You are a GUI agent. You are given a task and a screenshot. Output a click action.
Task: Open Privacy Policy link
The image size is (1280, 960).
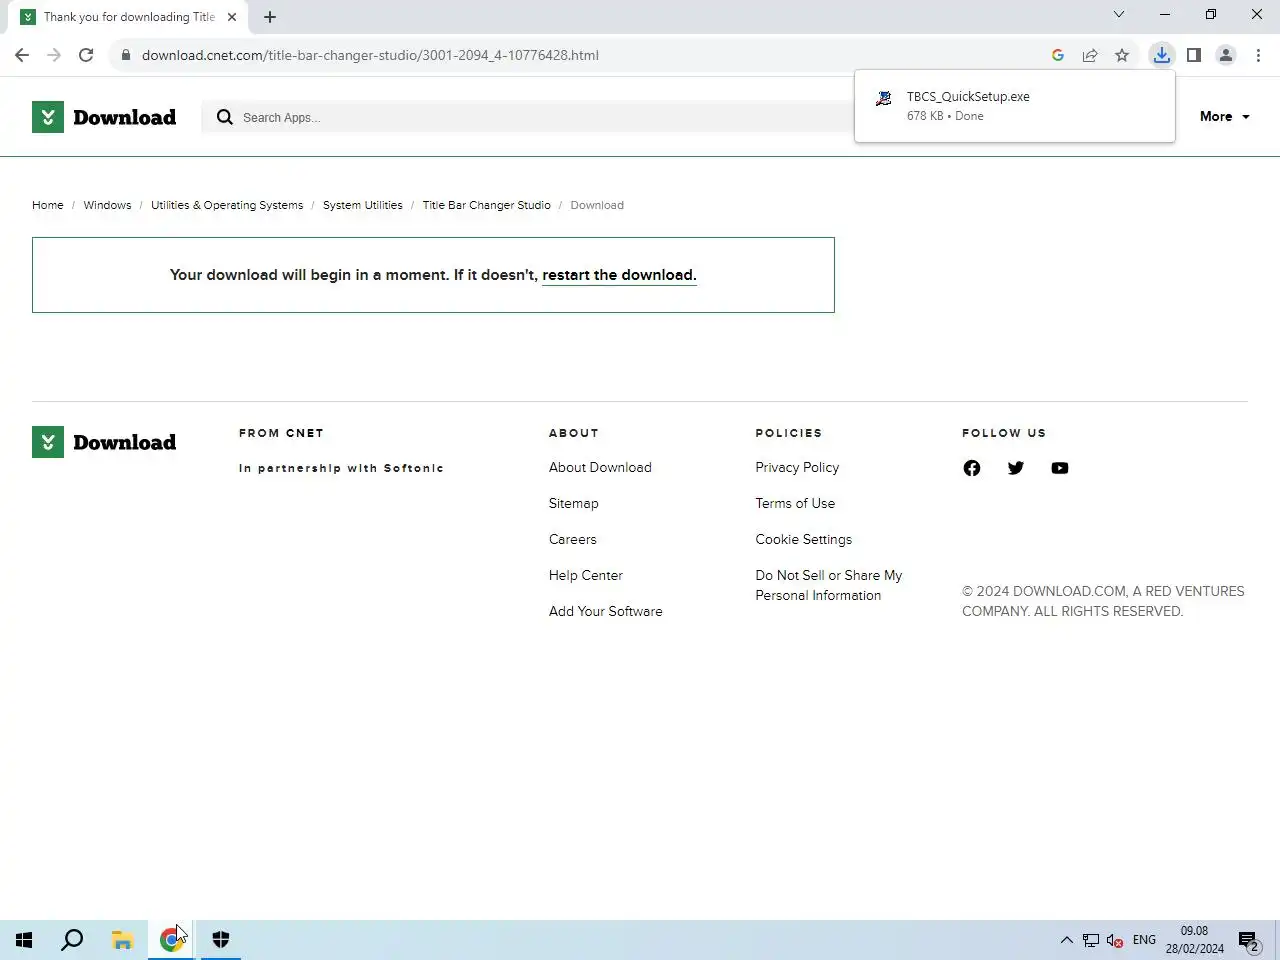797,467
